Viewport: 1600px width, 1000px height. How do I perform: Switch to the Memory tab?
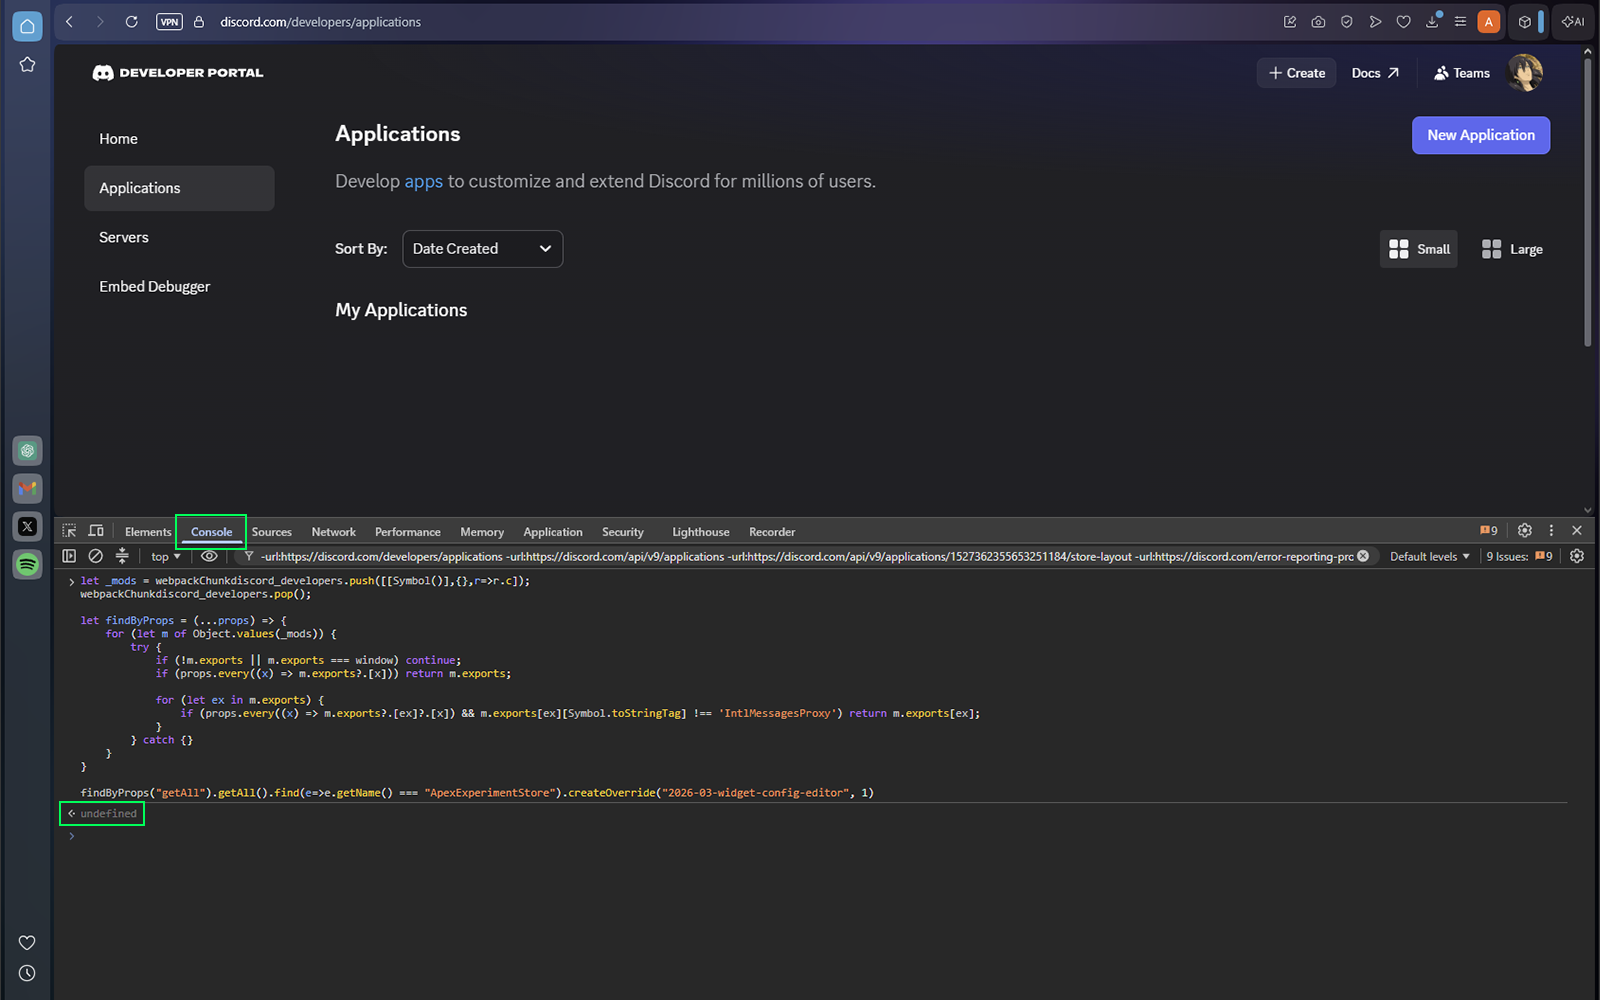[x=482, y=532]
